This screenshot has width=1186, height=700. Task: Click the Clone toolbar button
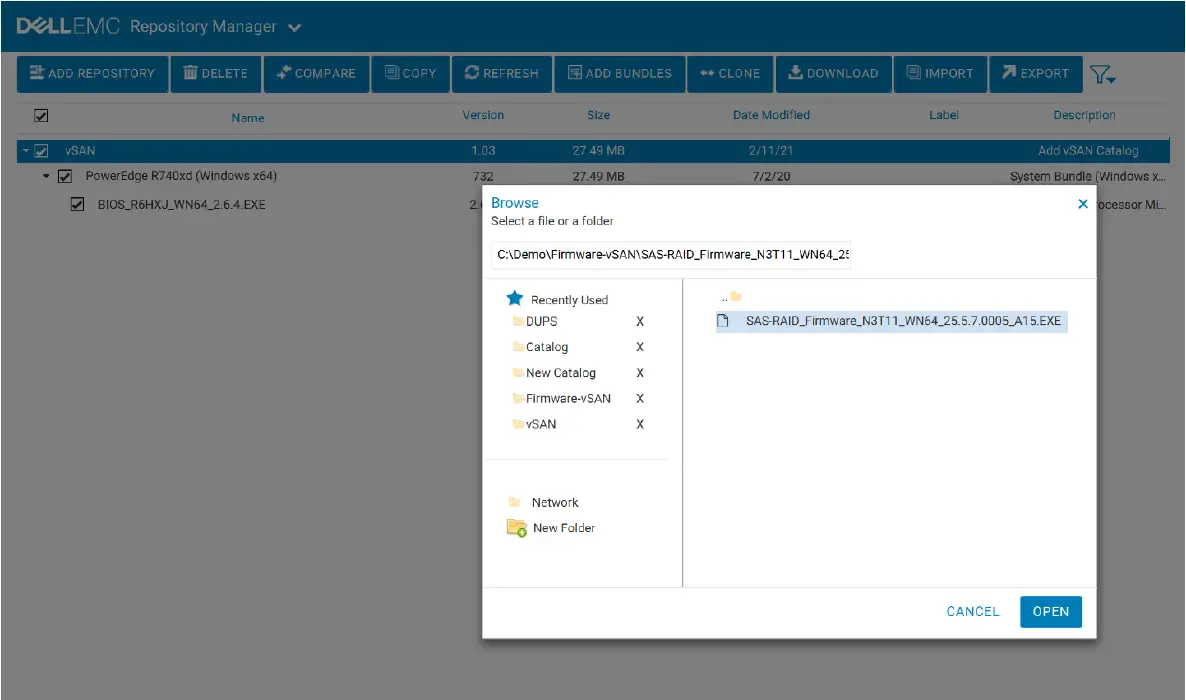pyautogui.click(x=730, y=73)
